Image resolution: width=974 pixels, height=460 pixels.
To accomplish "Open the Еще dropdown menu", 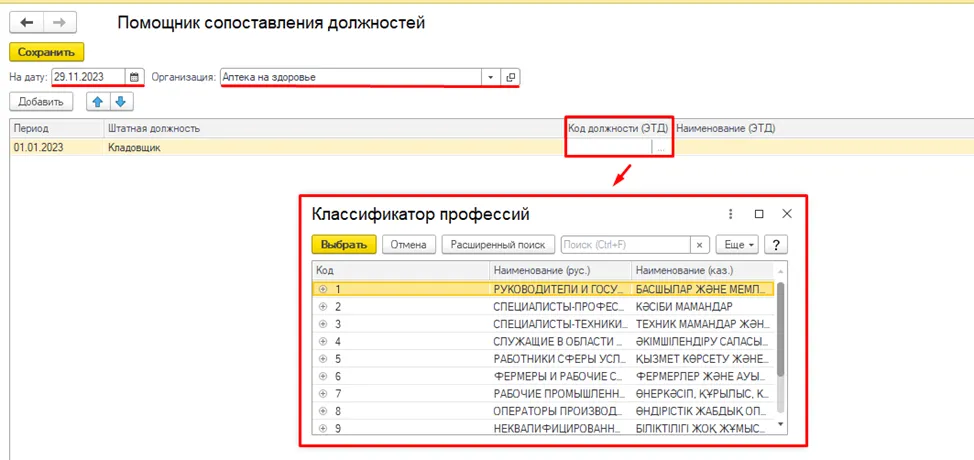I will pyautogui.click(x=738, y=245).
